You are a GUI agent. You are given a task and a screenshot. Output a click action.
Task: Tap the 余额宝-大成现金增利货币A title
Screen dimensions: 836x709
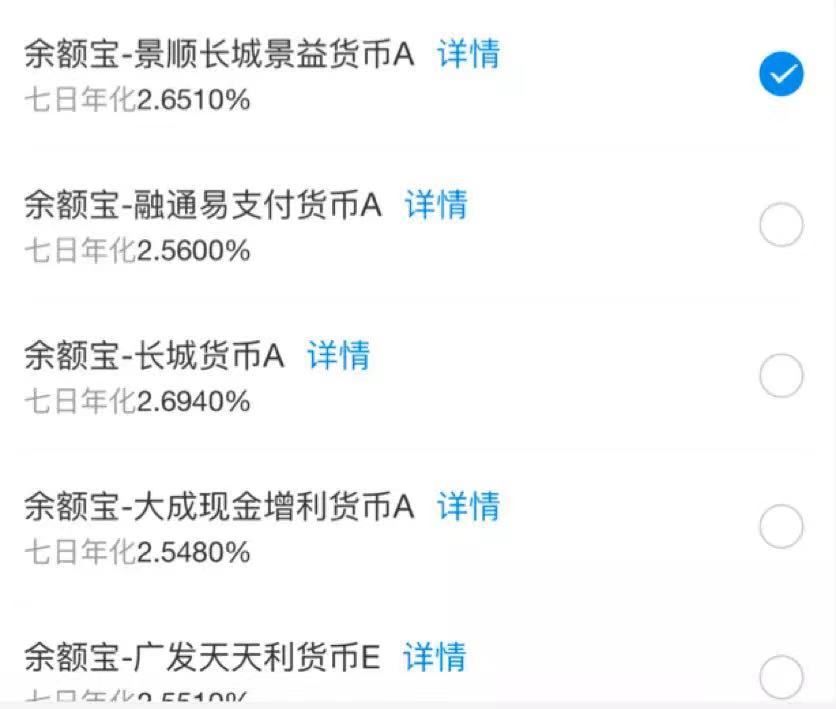coord(219,507)
